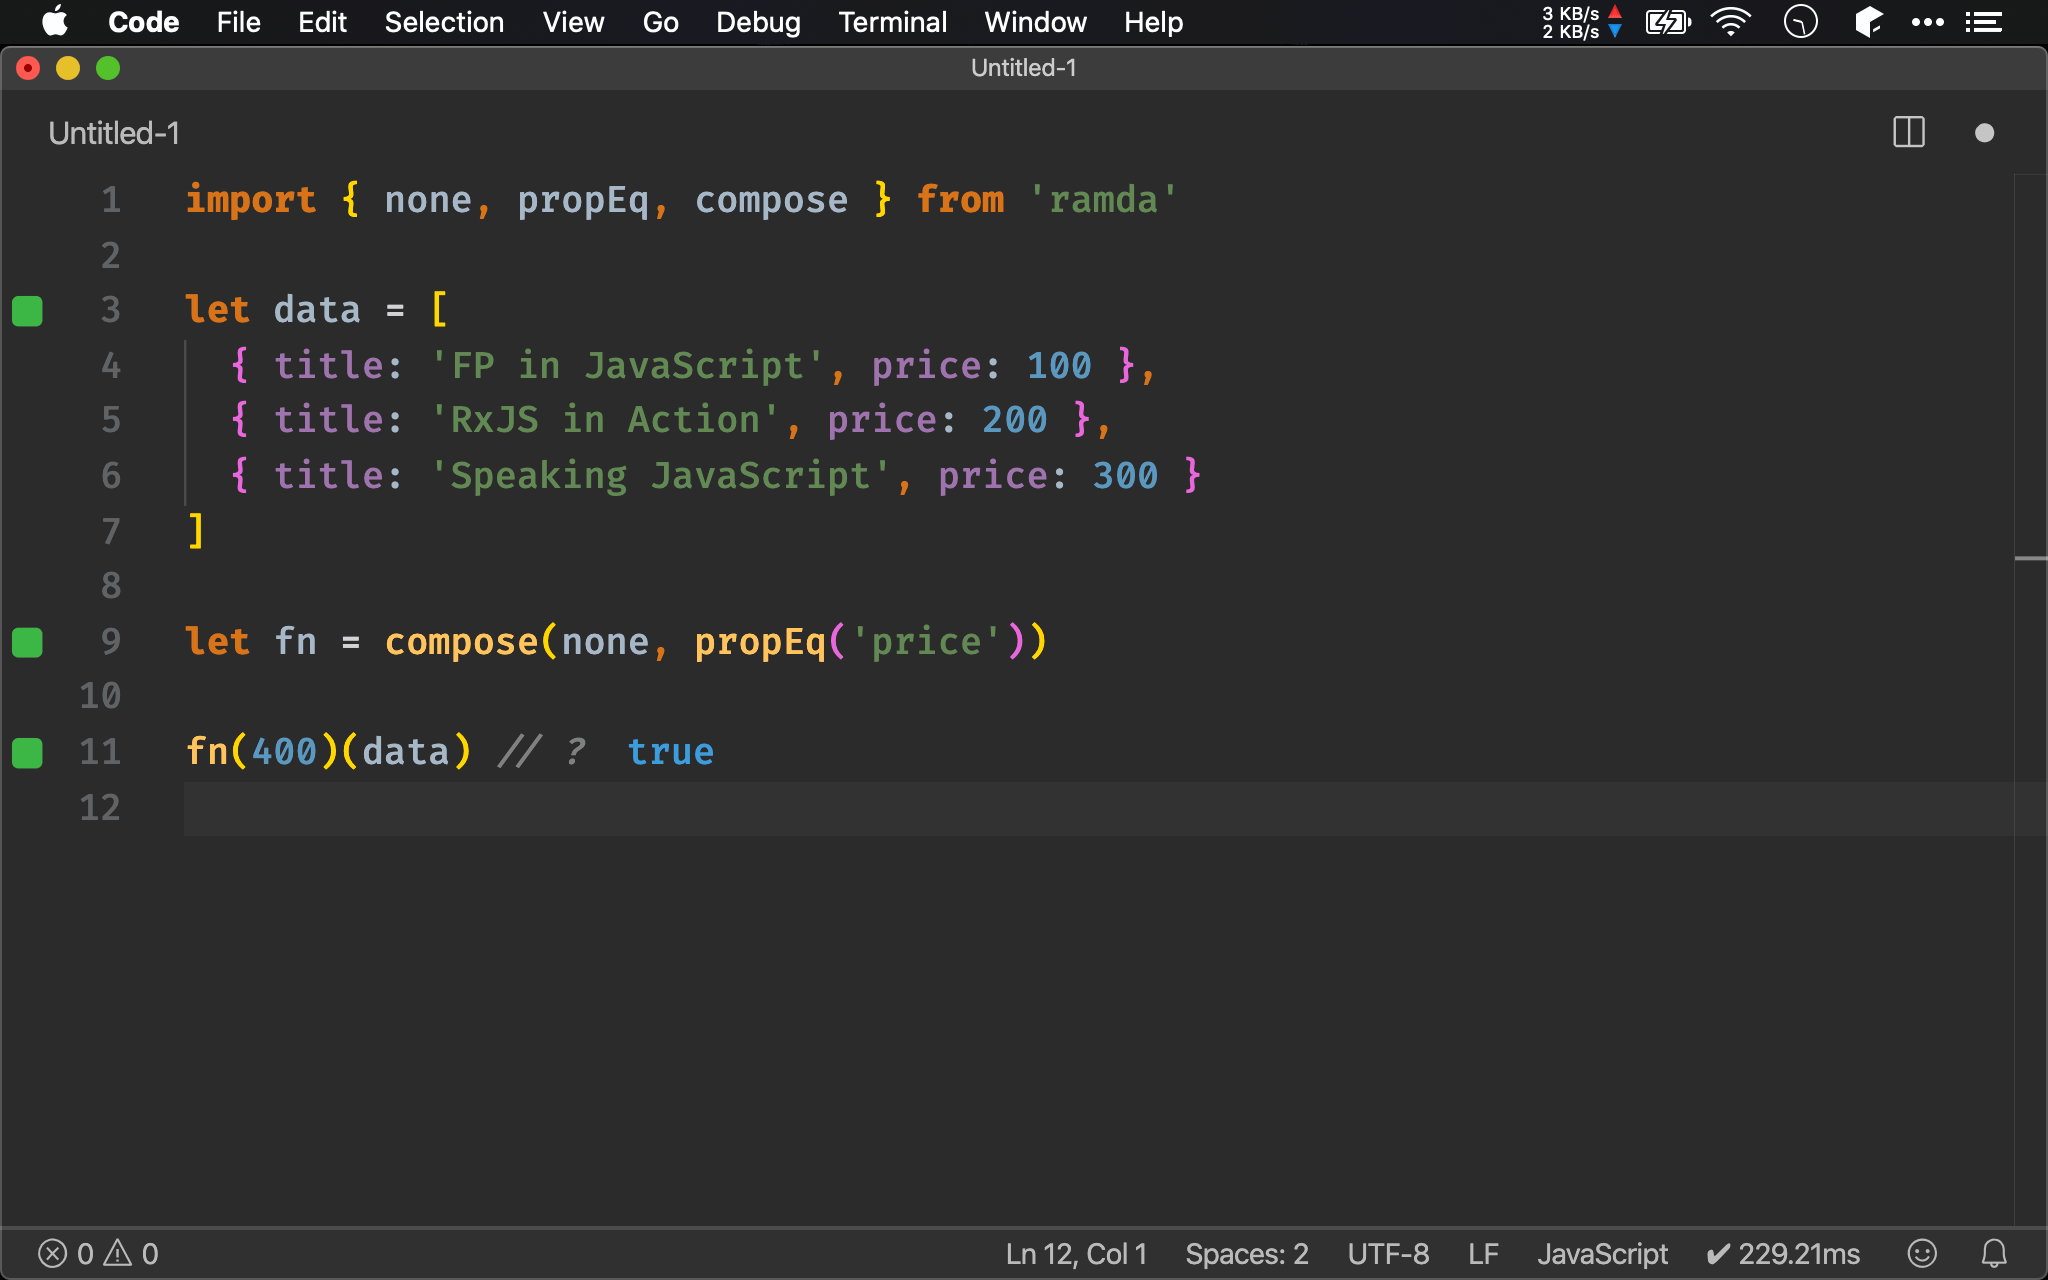
Task: Open the Code application menu
Action: pyautogui.click(x=143, y=22)
